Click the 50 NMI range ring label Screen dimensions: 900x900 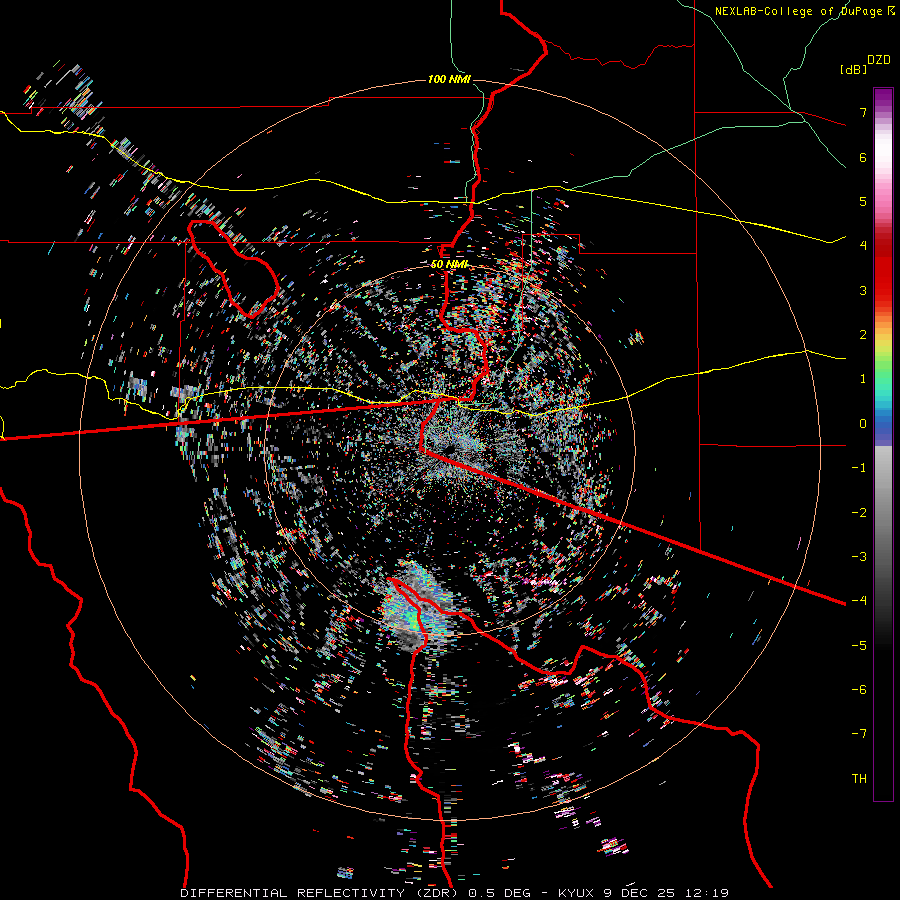(x=449, y=264)
